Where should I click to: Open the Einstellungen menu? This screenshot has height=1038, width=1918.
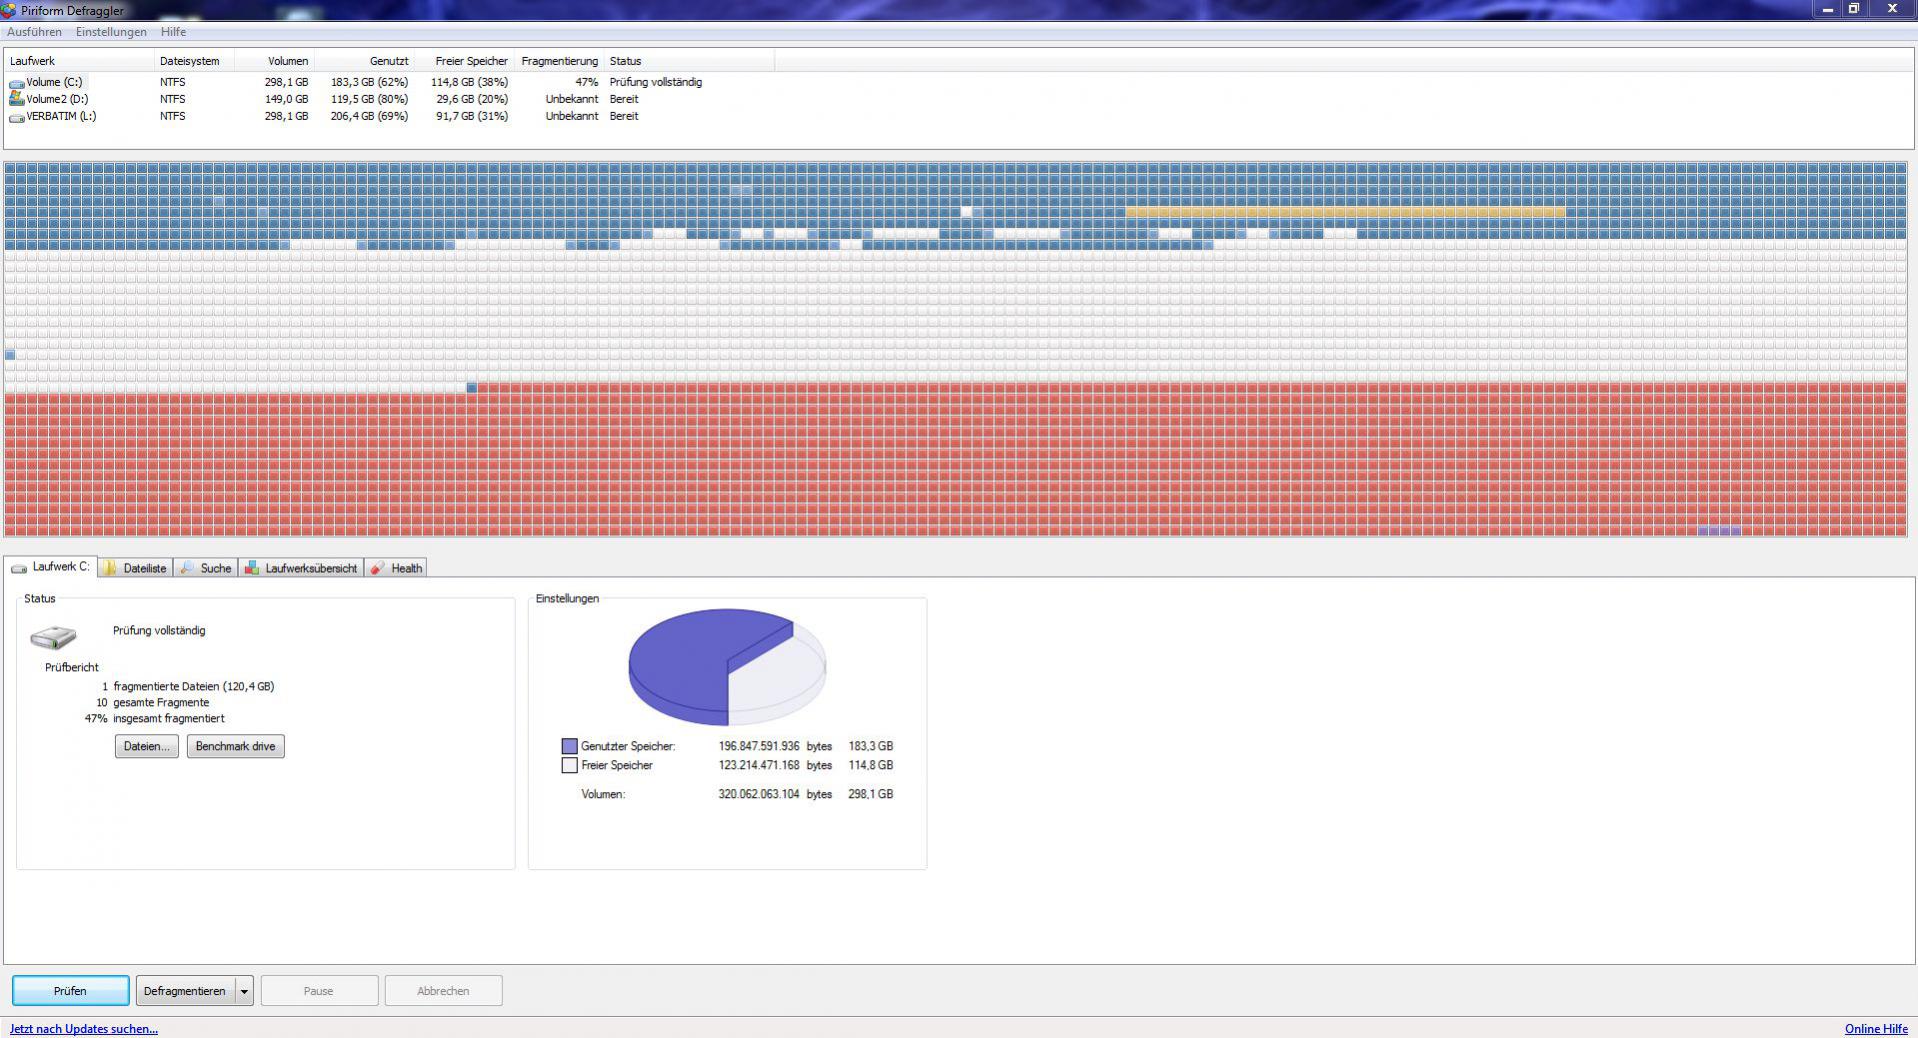pos(111,32)
